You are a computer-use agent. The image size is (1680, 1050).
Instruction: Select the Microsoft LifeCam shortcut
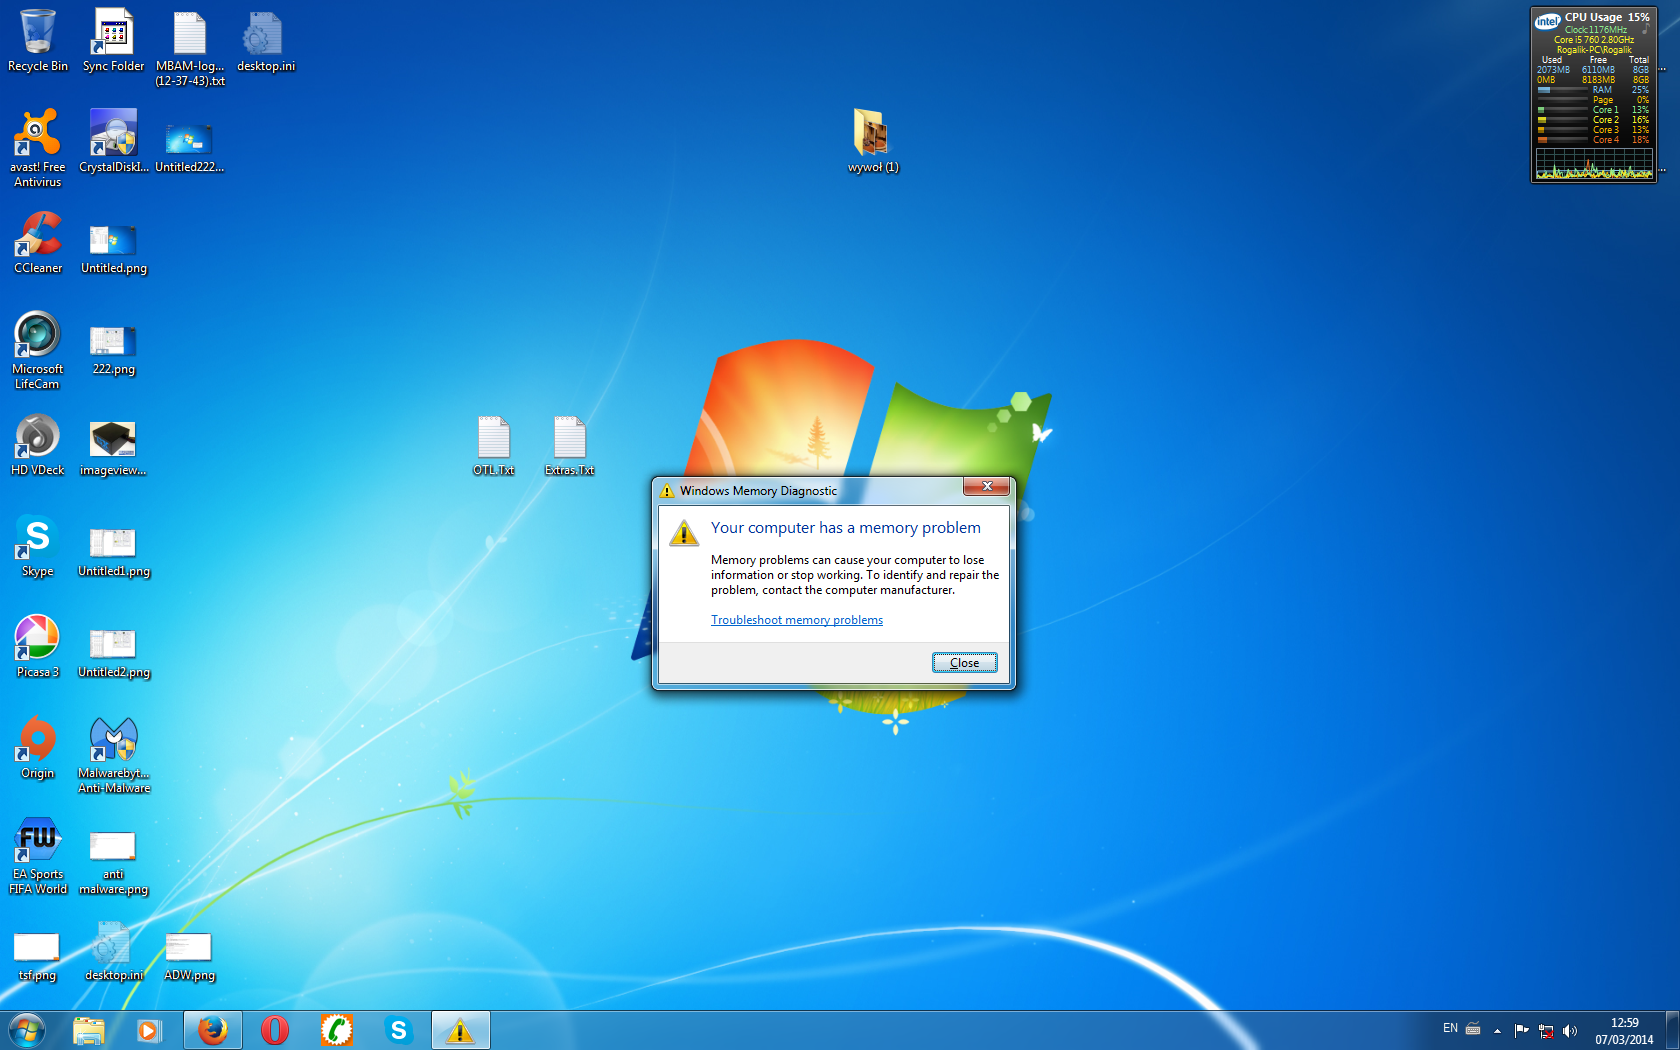pyautogui.click(x=38, y=350)
